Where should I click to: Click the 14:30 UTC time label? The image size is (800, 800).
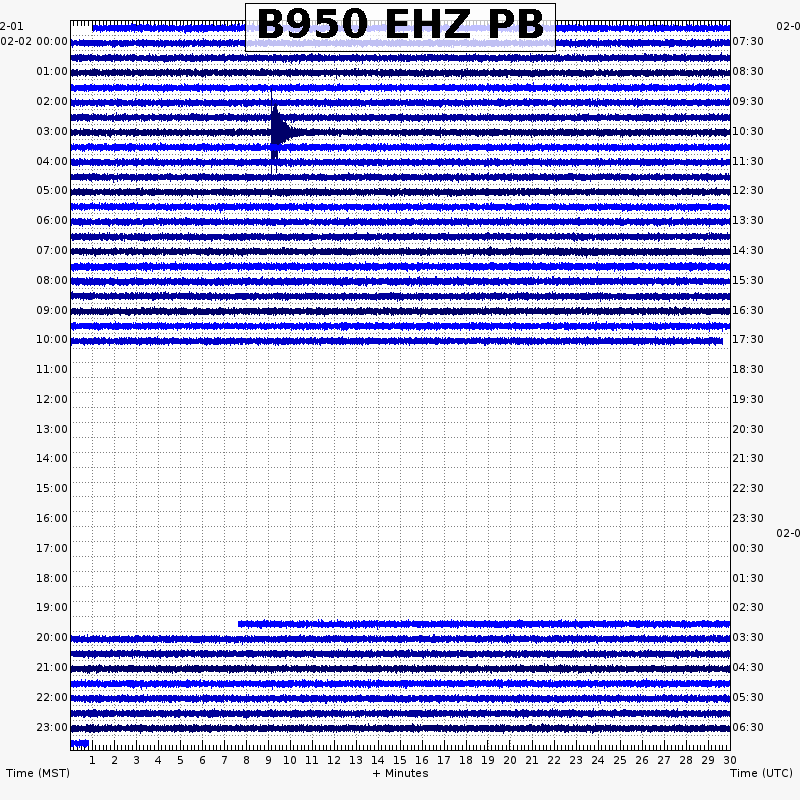(748, 251)
